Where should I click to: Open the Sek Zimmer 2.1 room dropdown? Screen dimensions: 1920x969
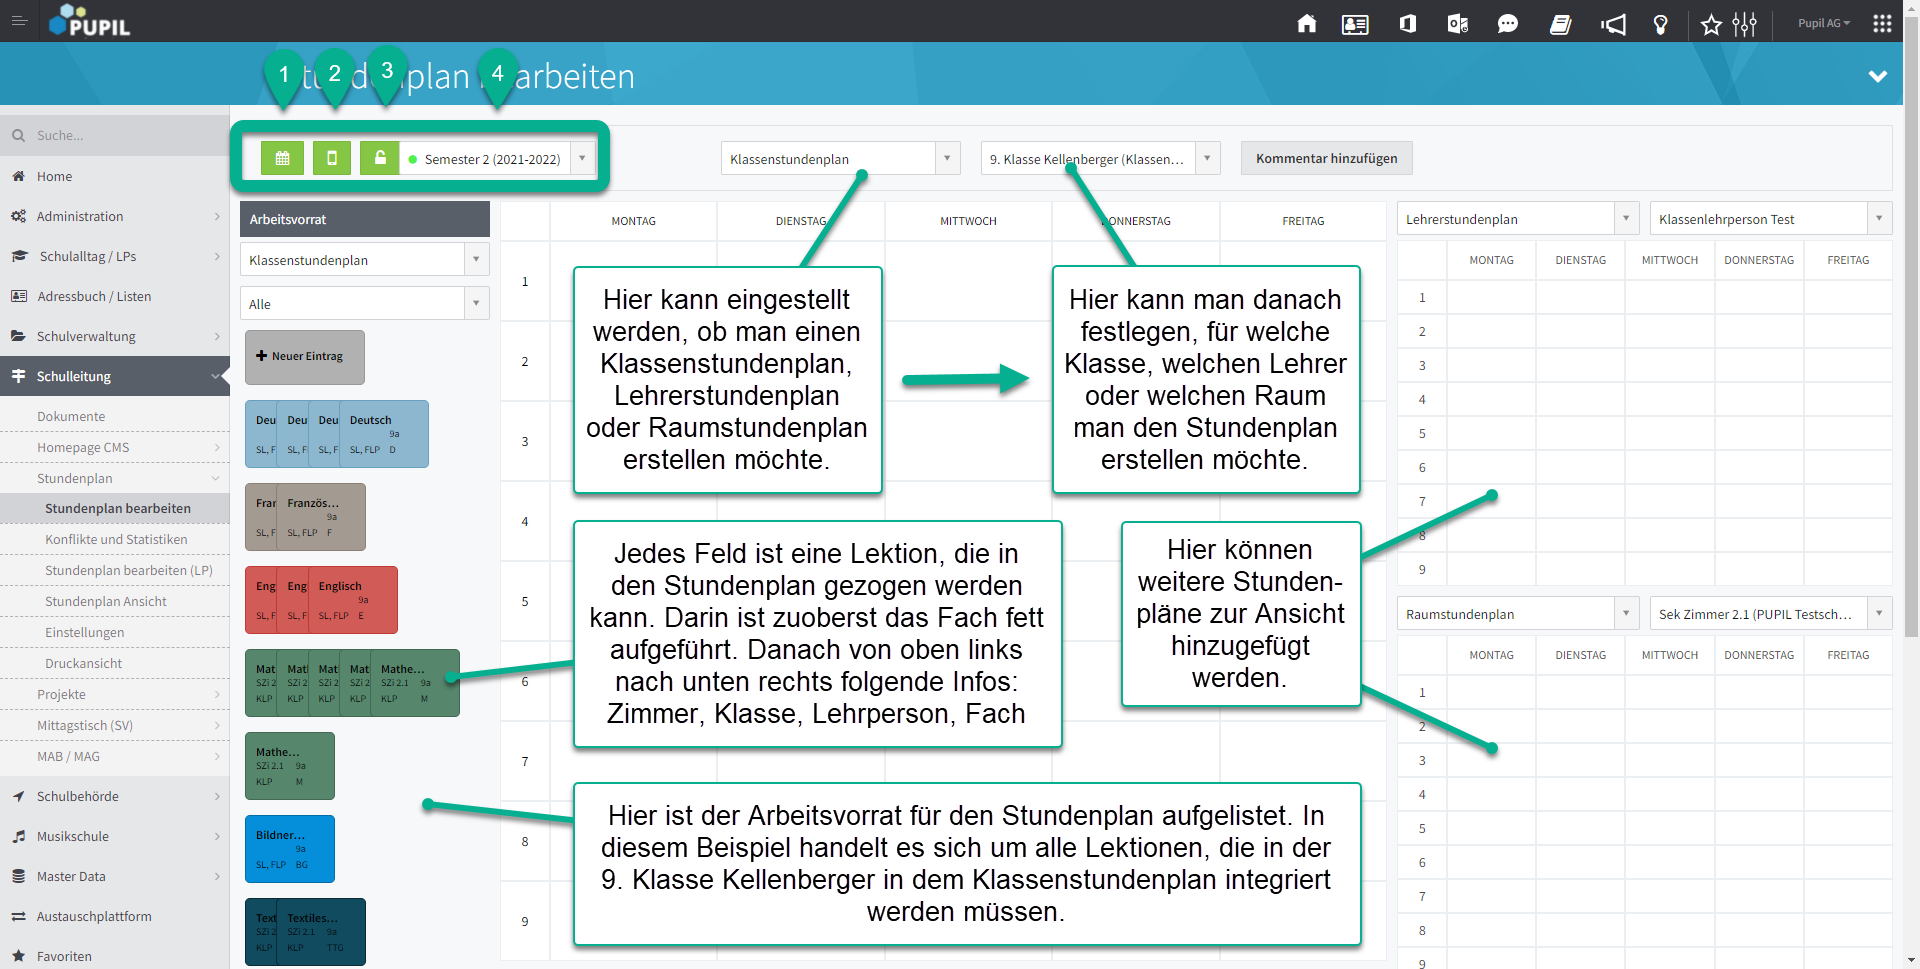[x=1770, y=613]
